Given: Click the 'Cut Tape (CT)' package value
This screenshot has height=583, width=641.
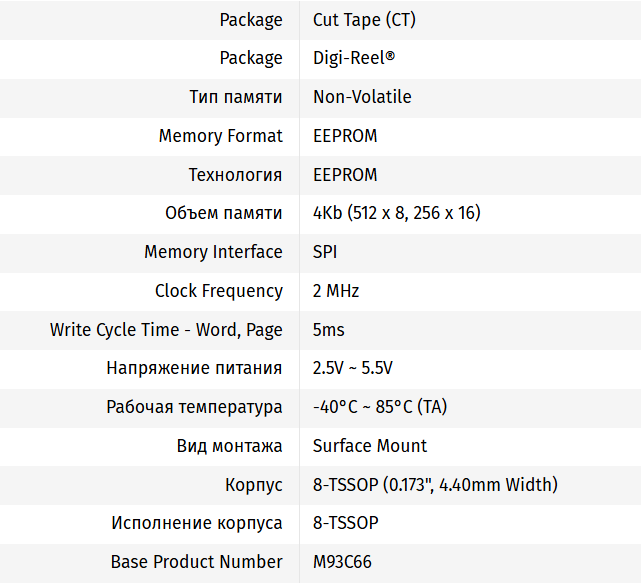Looking at the screenshot, I should (x=361, y=19).
